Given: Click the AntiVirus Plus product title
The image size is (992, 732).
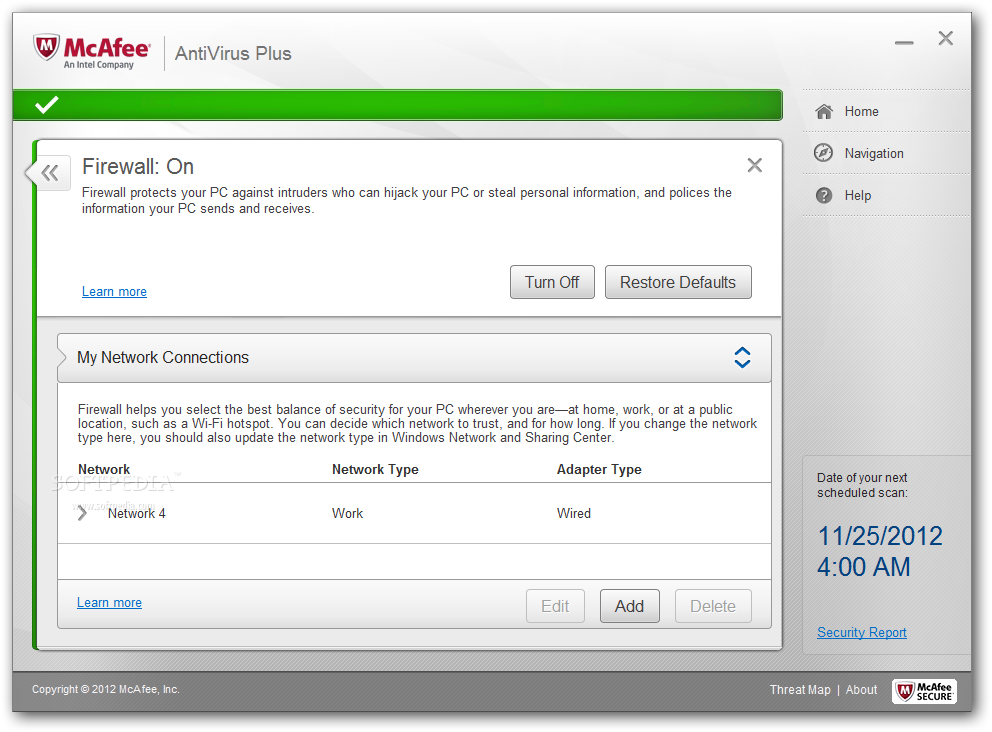Looking at the screenshot, I should click(x=233, y=53).
